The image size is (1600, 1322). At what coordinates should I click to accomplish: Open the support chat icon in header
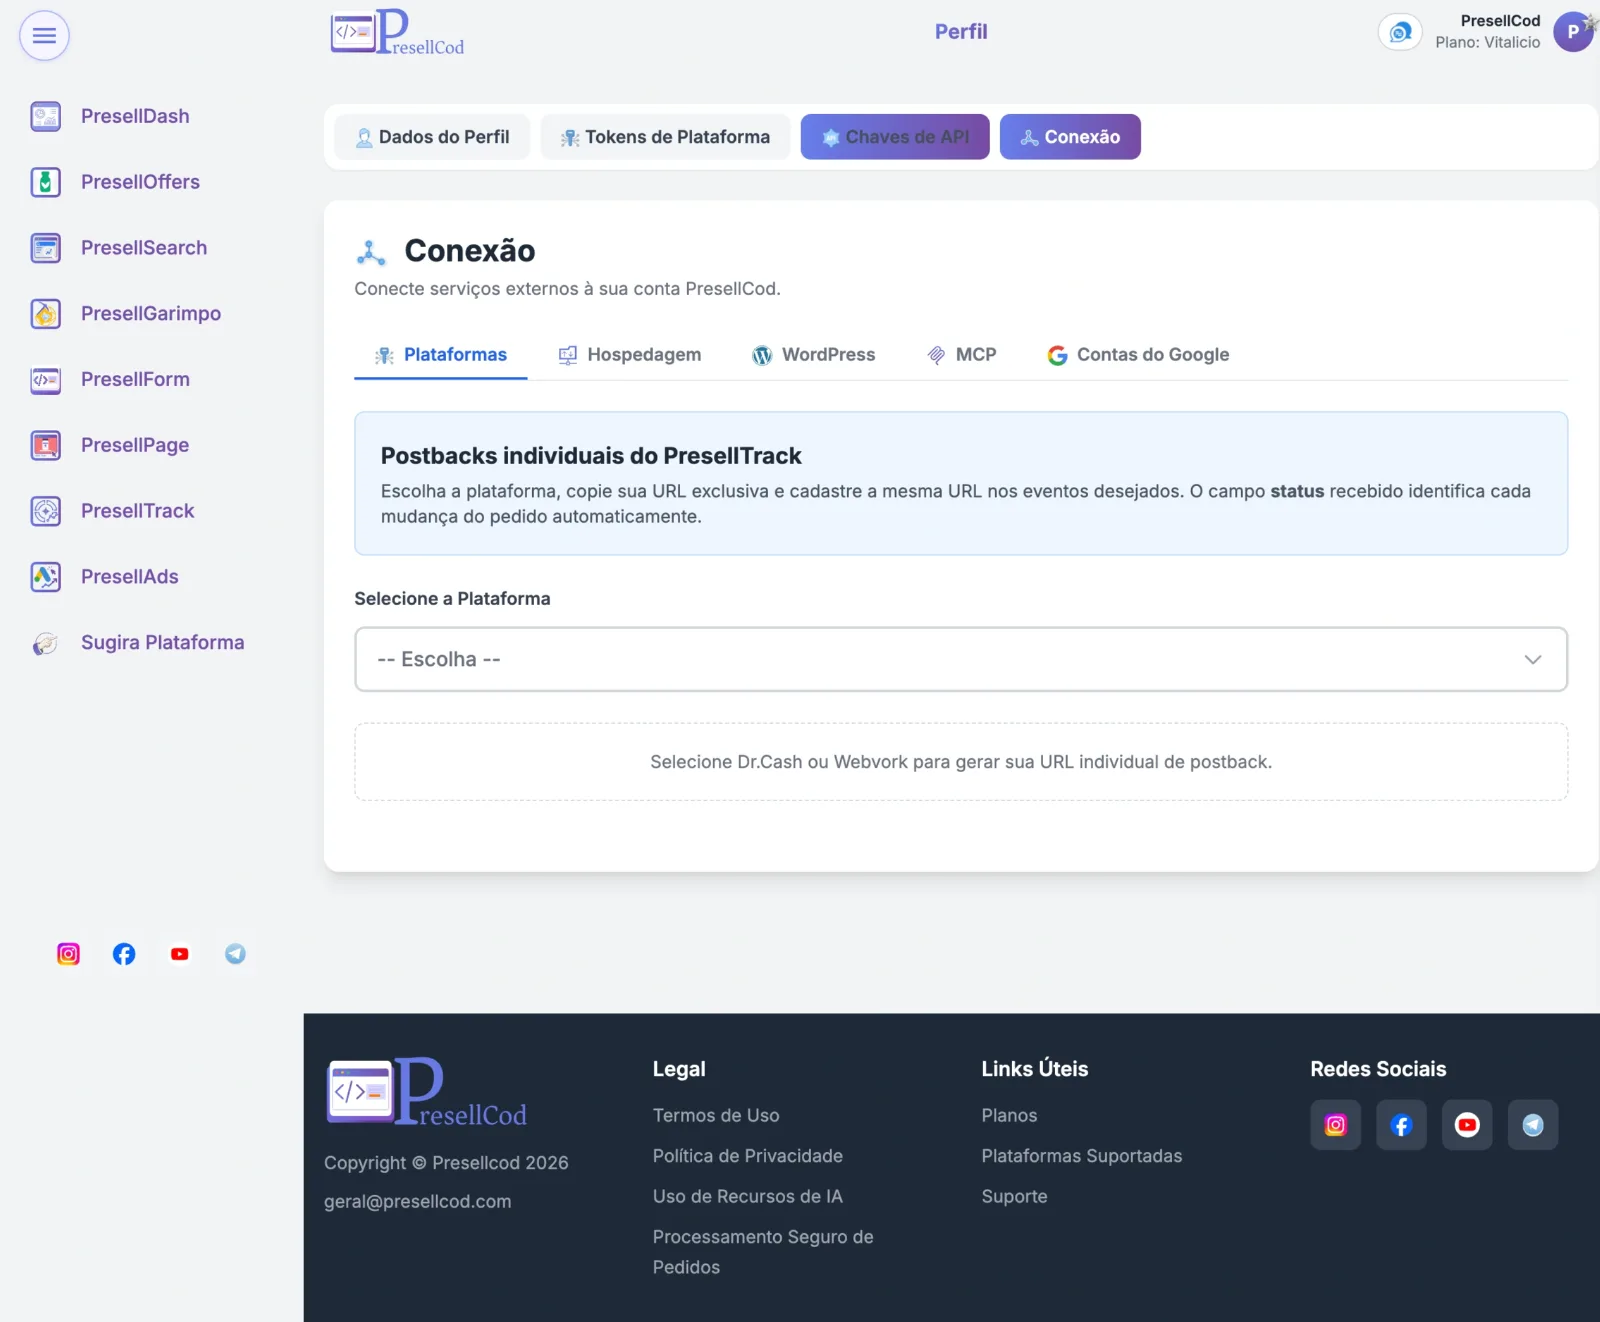click(x=1400, y=32)
